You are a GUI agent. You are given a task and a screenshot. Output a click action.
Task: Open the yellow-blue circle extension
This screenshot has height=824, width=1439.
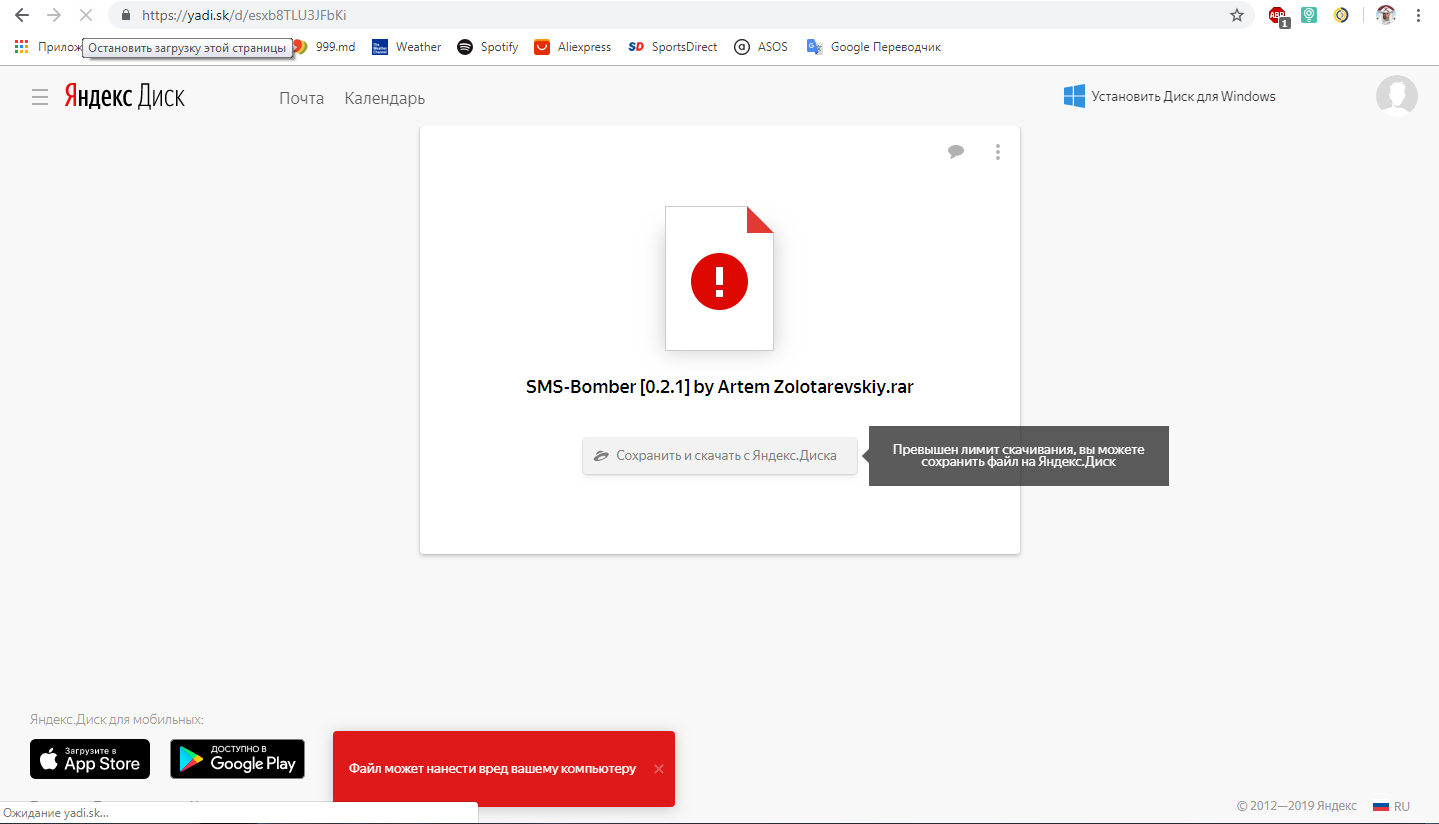(x=1341, y=15)
